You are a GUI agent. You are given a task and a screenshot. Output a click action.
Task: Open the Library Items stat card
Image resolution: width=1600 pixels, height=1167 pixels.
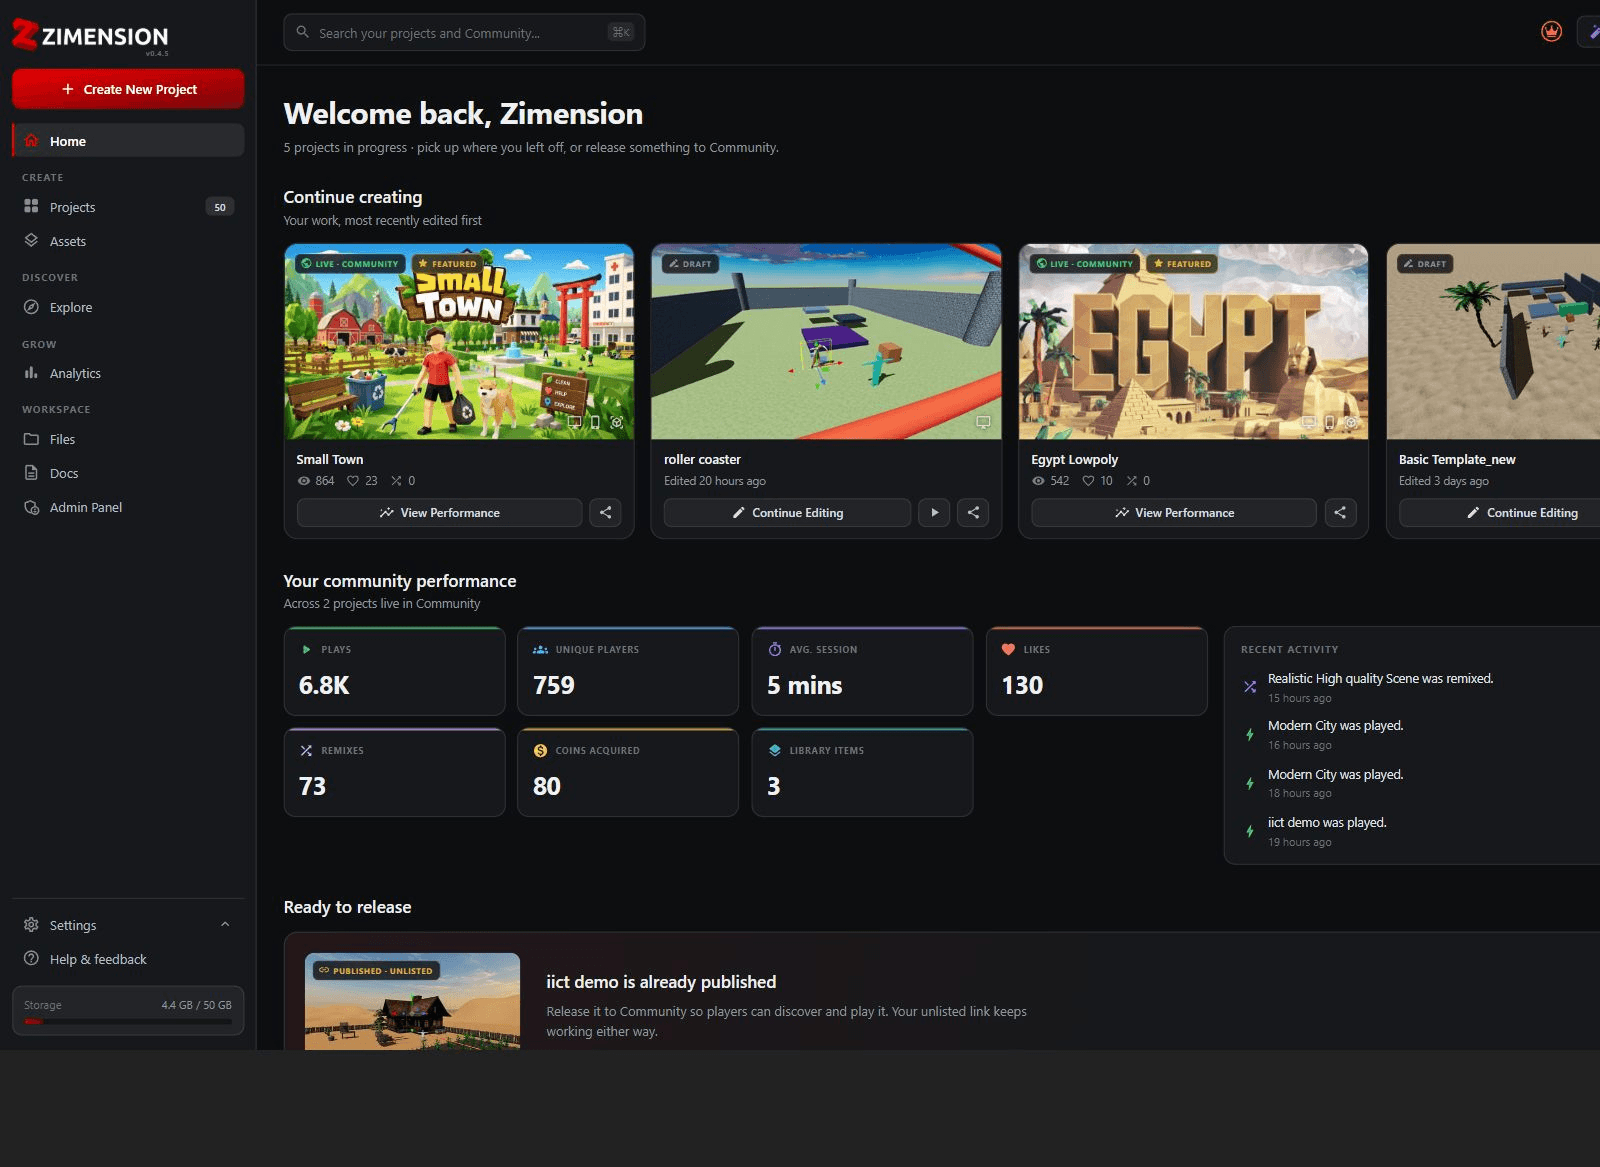(862, 772)
